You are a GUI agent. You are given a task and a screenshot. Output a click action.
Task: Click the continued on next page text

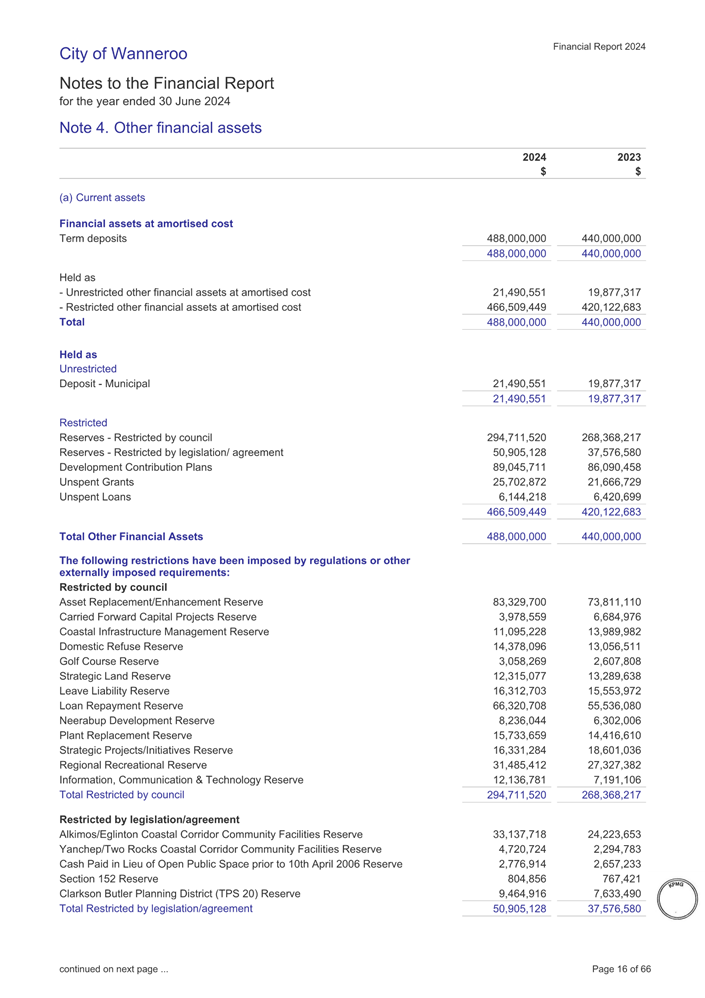click(x=114, y=969)
